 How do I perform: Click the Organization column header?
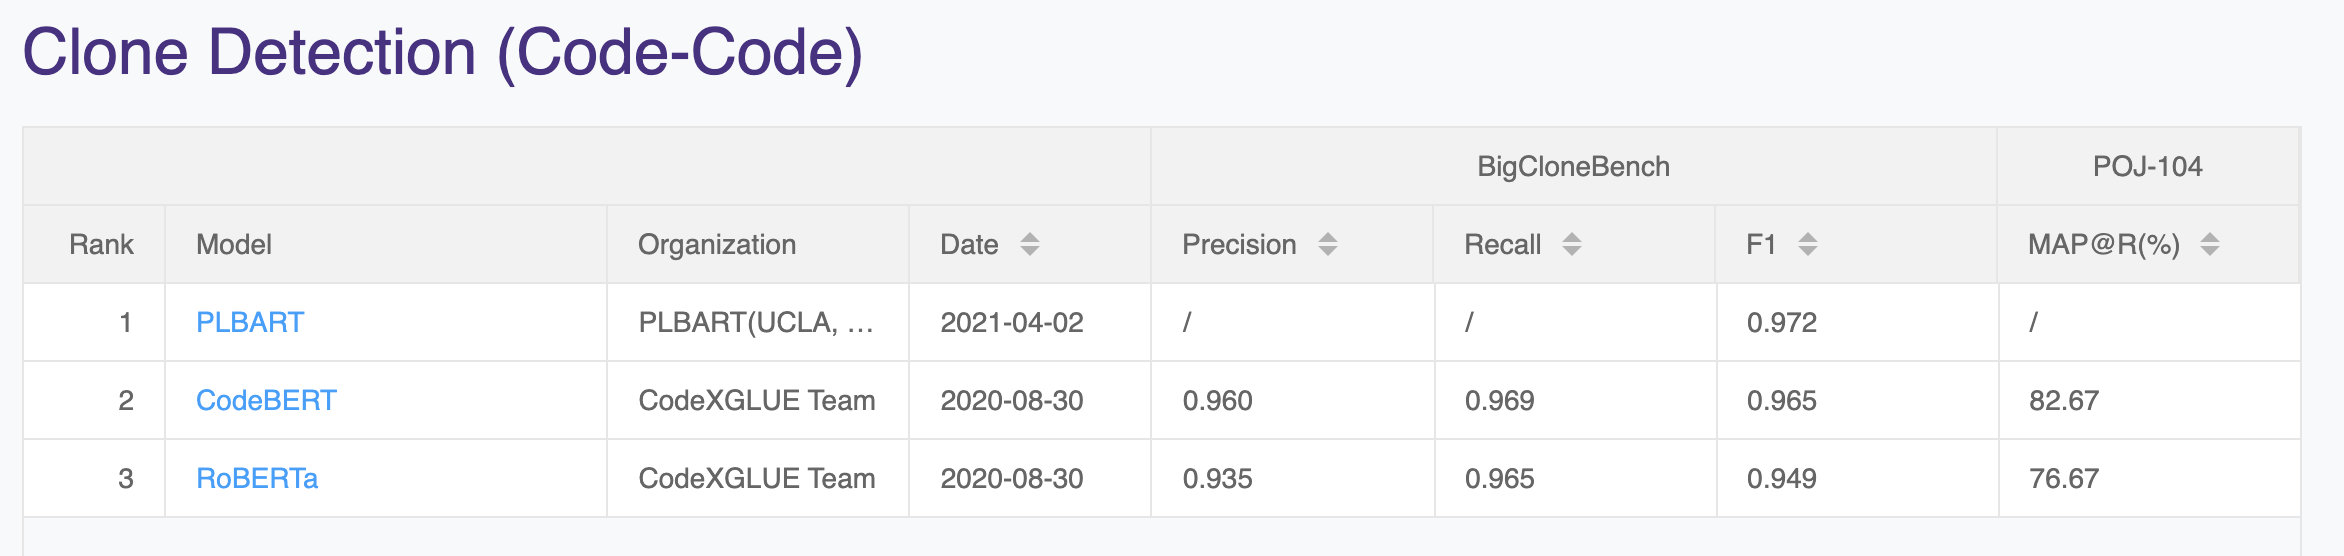click(x=717, y=244)
